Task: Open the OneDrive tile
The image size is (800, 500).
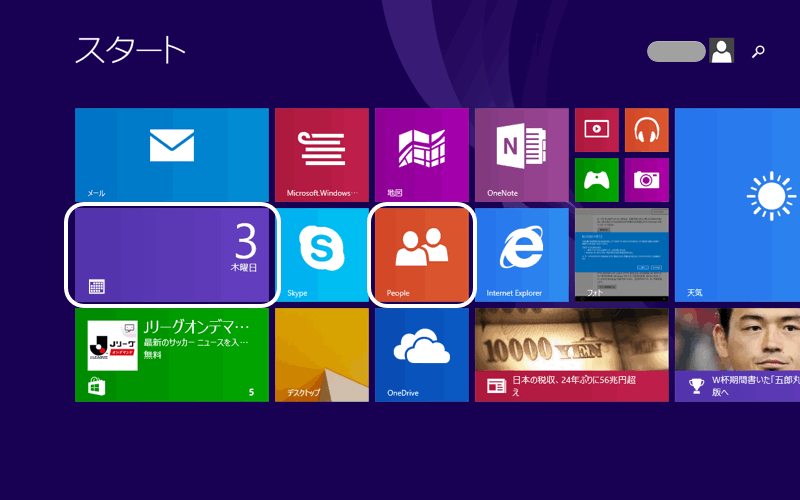Action: click(421, 355)
